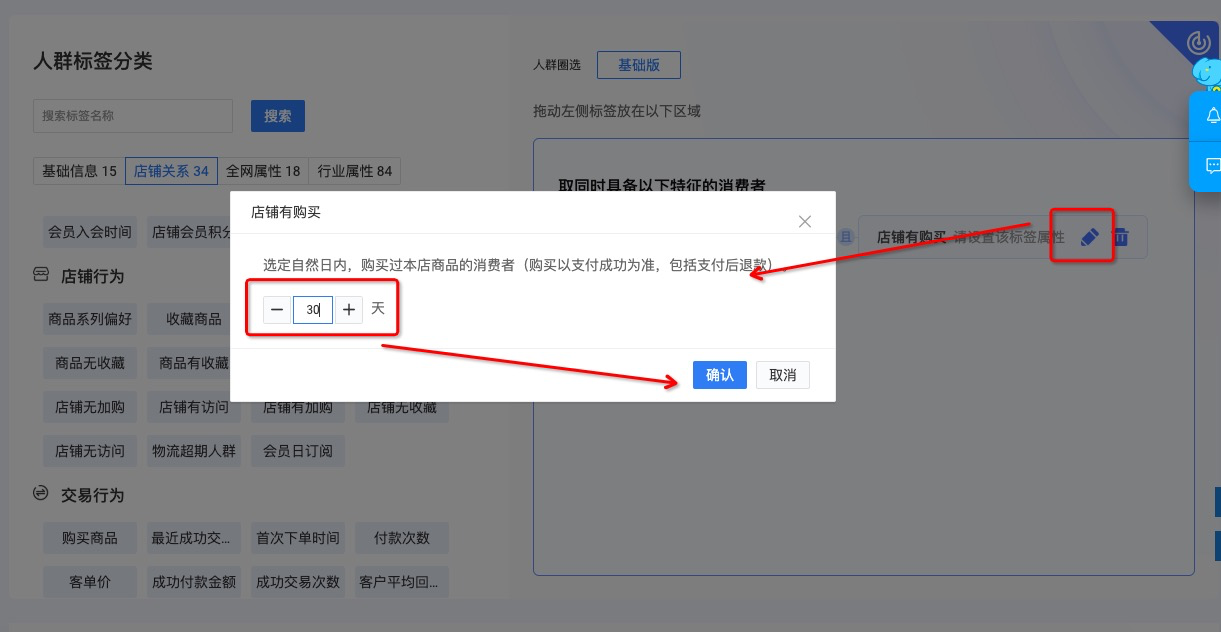
Task: Select the 店铺关系 34 tab
Action: 171,171
